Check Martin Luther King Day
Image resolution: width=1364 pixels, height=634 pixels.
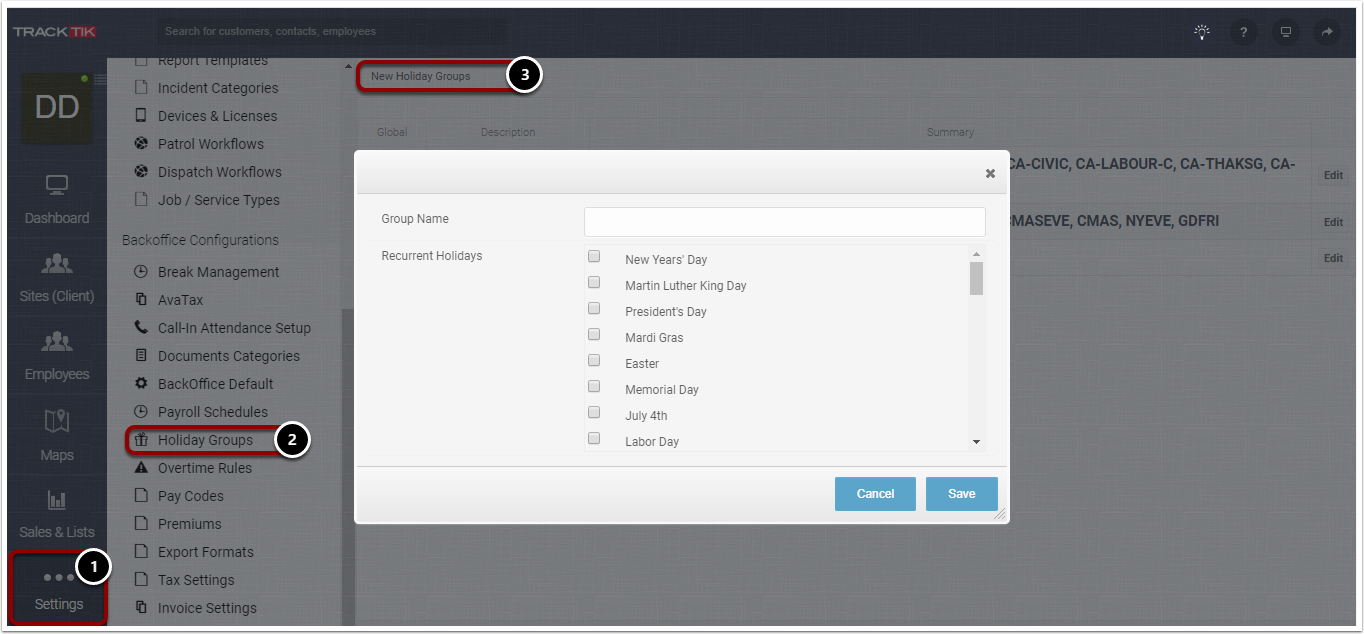[594, 283]
